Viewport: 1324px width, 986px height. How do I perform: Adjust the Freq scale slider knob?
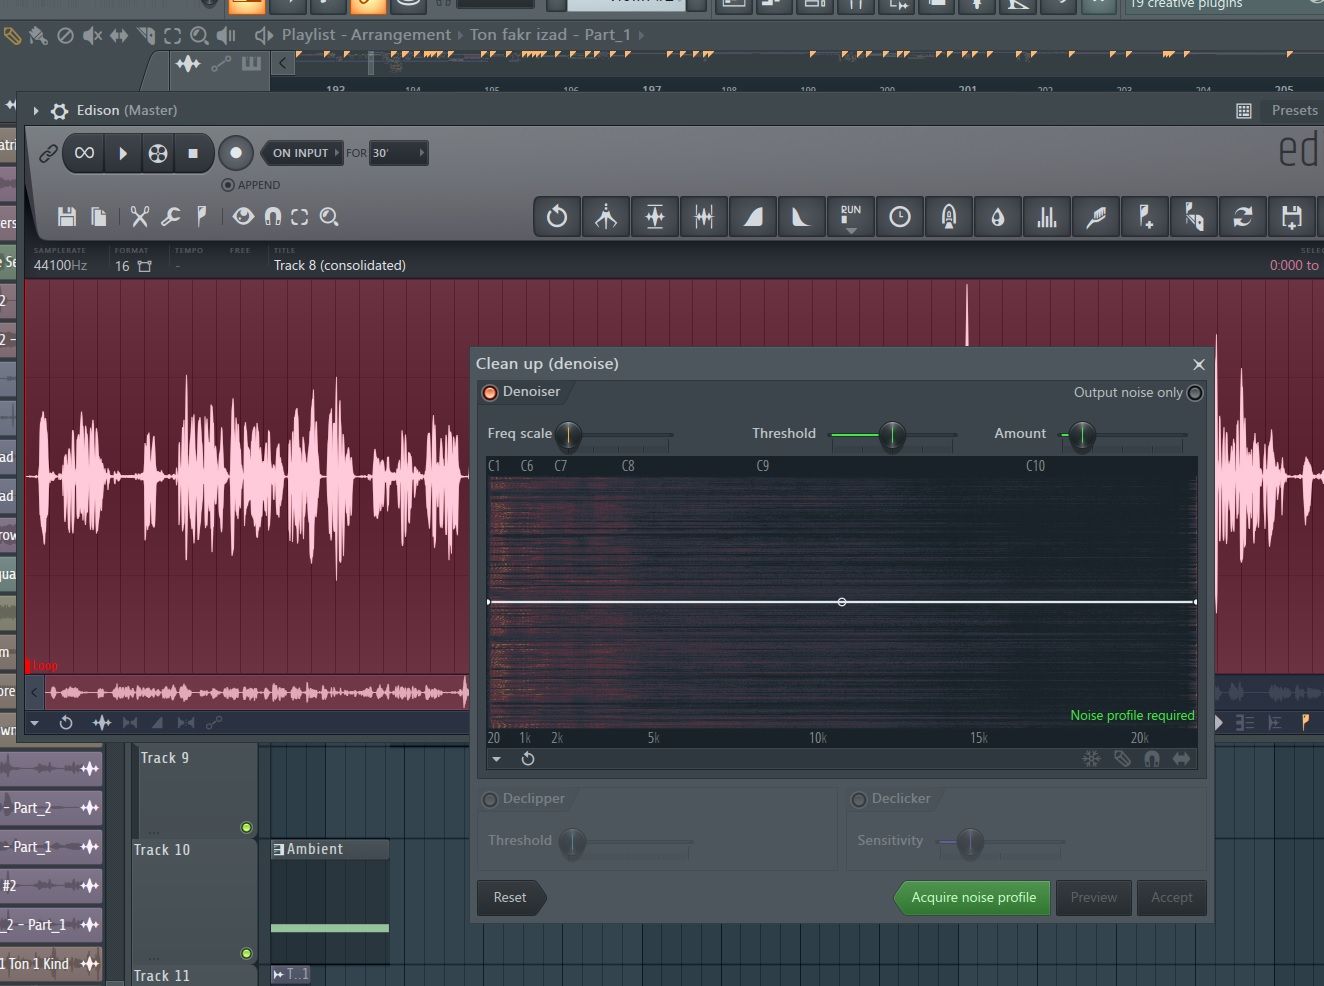[568, 434]
